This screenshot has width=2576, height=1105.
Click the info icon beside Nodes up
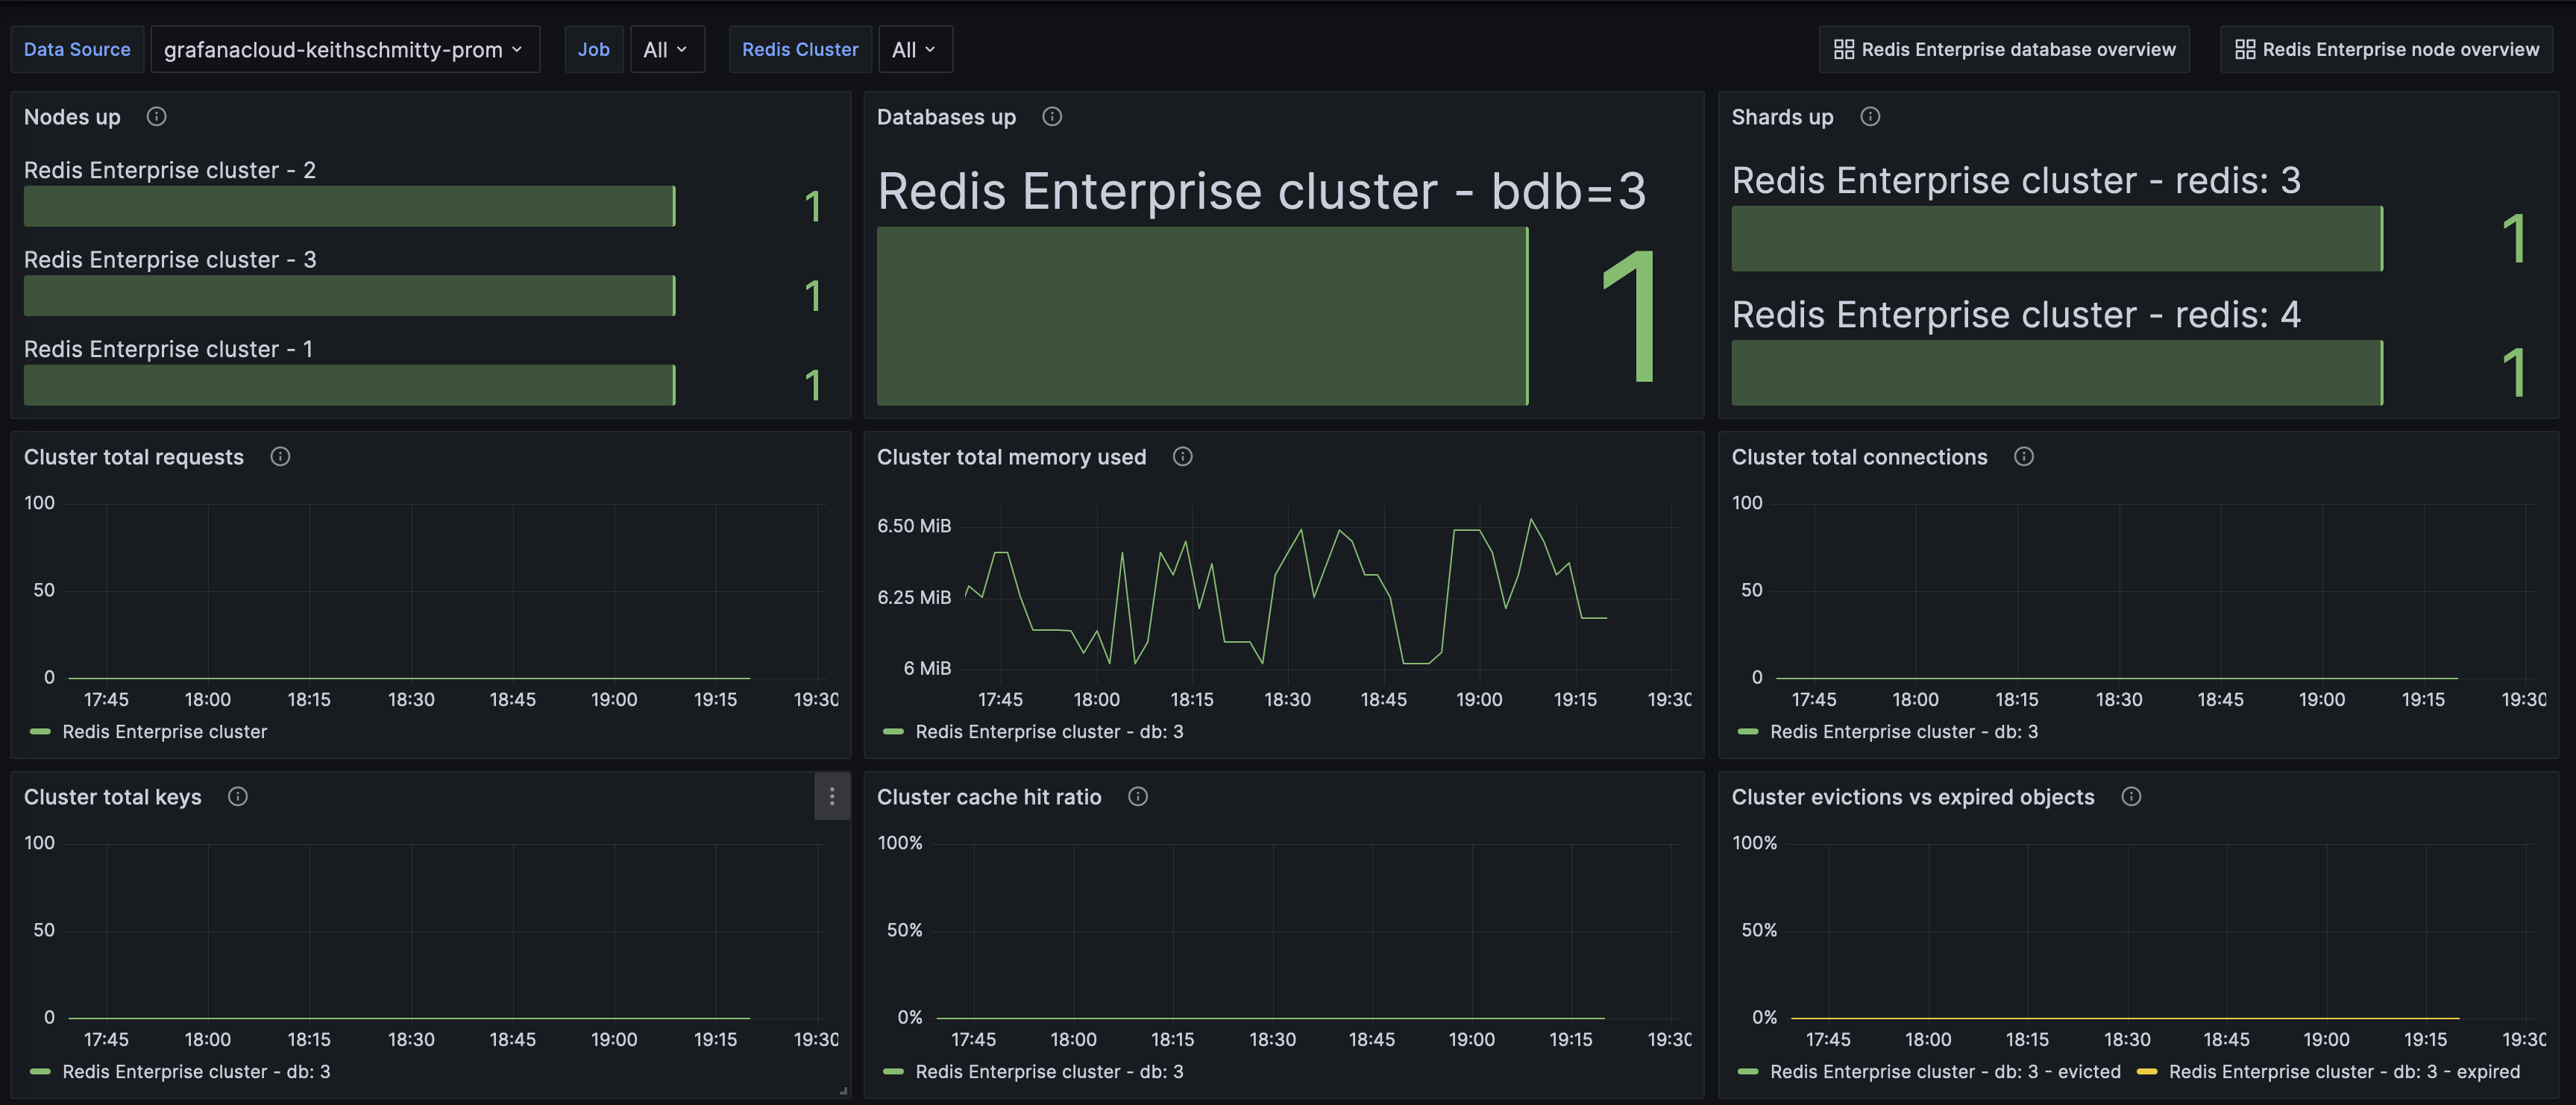click(156, 116)
